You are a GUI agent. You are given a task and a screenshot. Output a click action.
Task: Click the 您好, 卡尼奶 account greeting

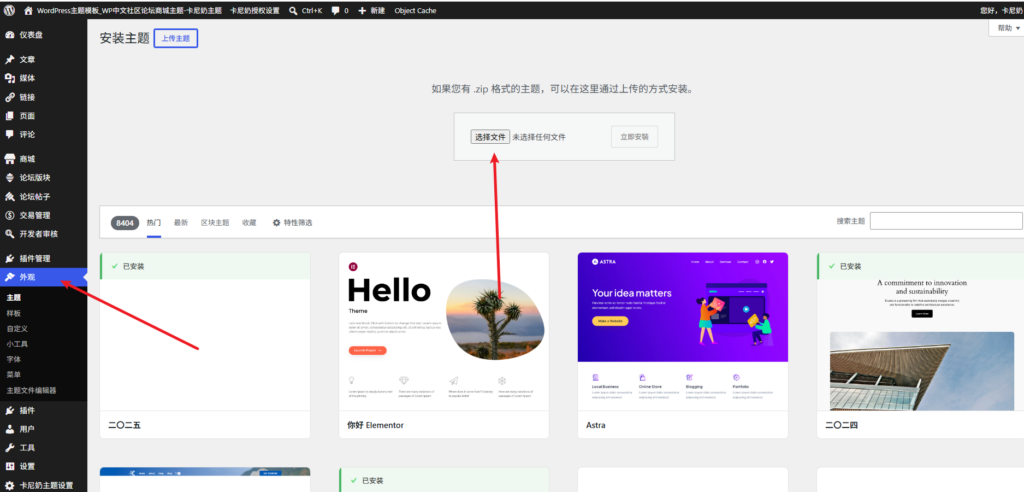pos(1002,10)
